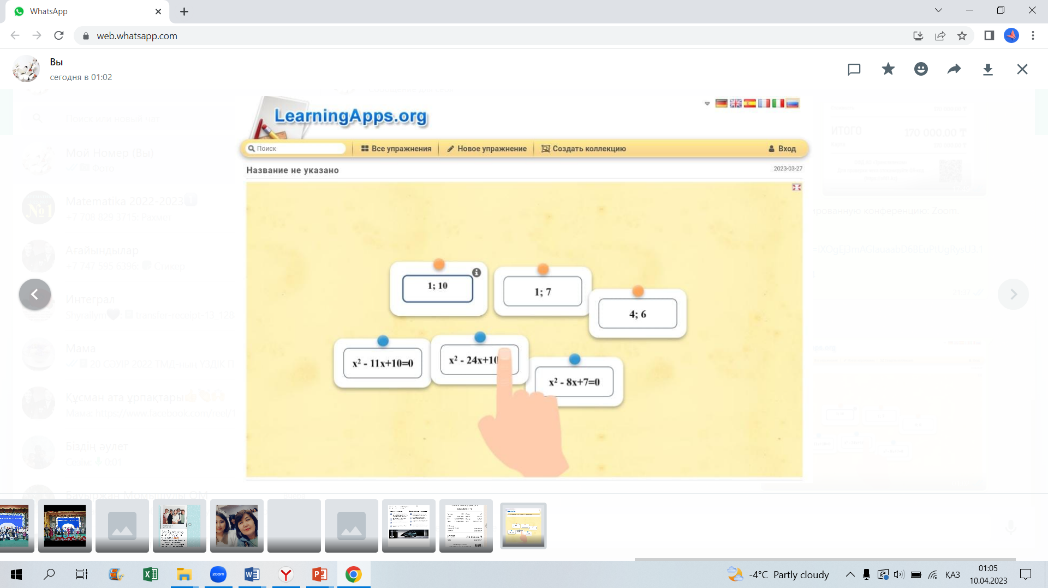Close the WhatsApp browser tab
This screenshot has height=588, width=1048.
[x=158, y=11]
